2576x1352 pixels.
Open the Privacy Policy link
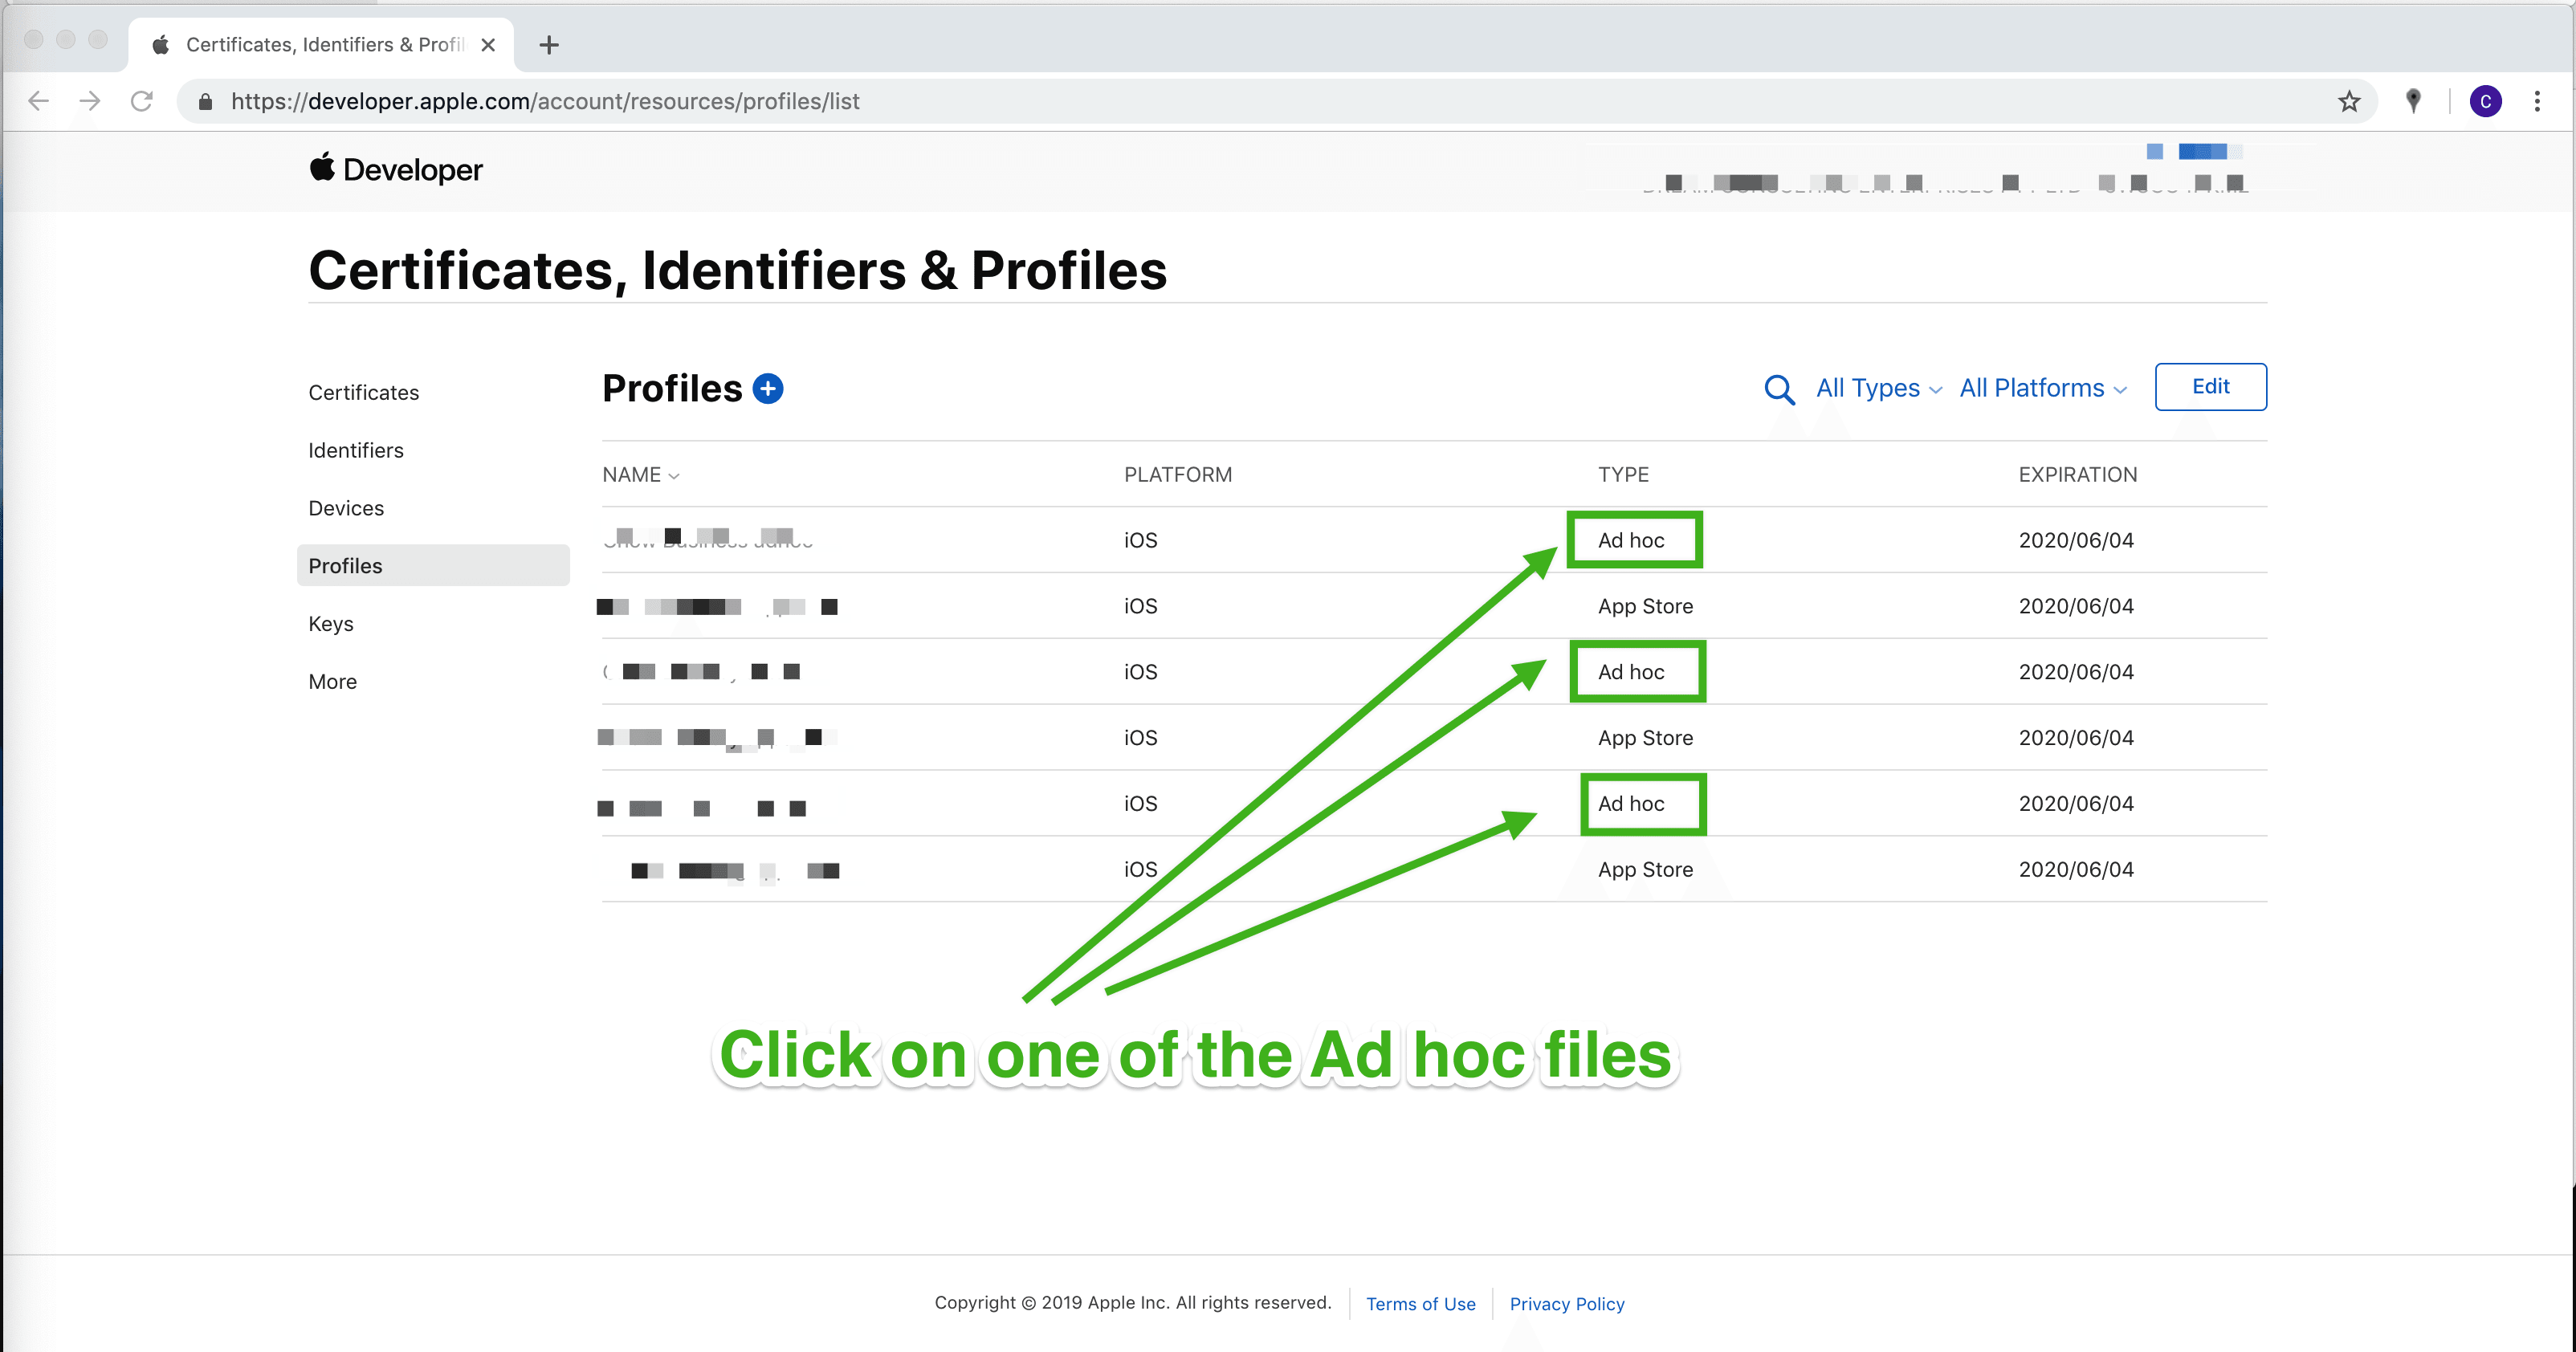point(1566,1304)
